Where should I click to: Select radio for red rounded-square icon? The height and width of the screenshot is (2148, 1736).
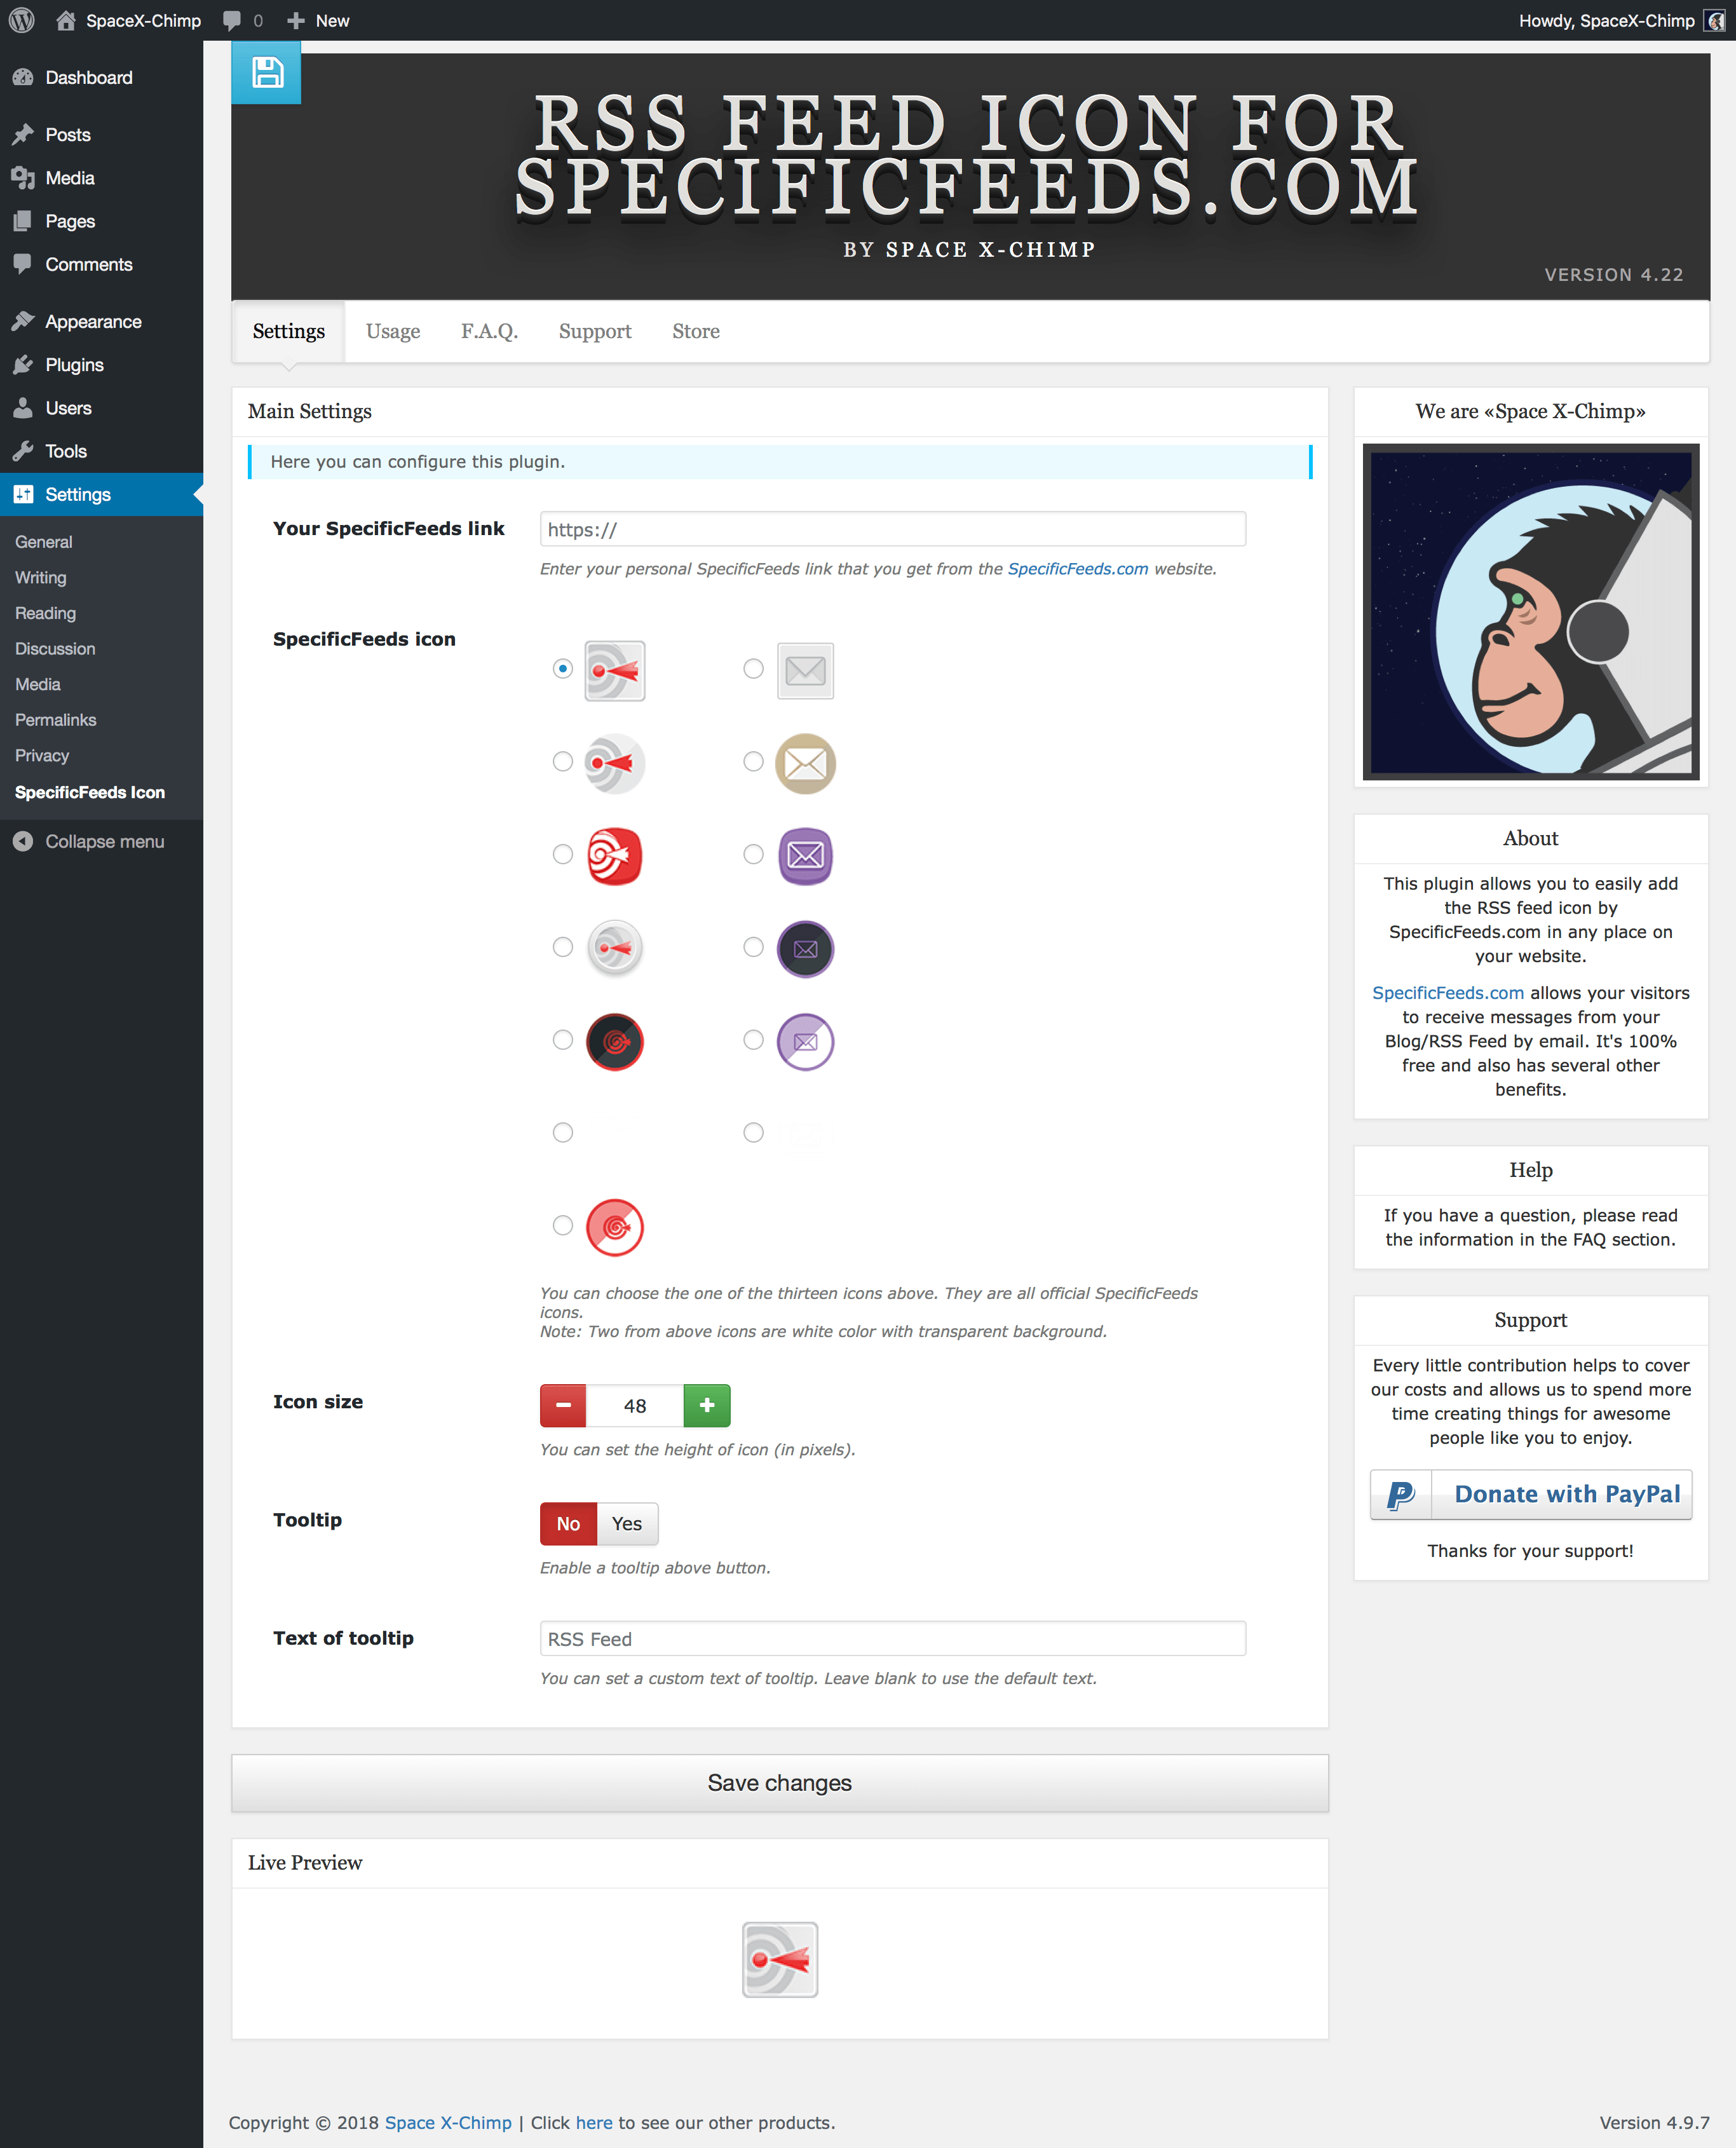pos(563,854)
